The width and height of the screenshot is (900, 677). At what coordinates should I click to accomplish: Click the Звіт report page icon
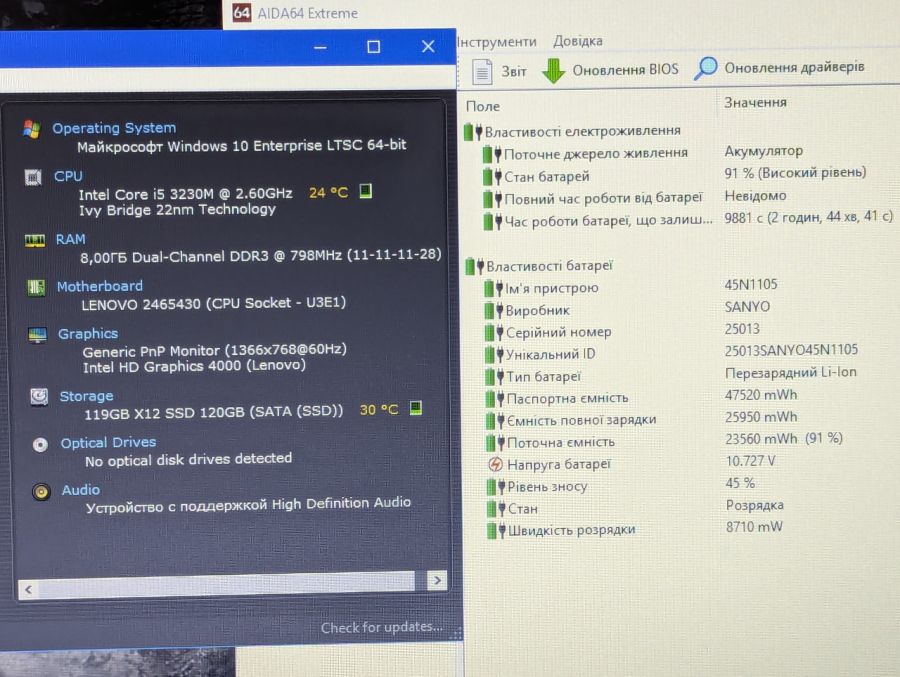482,72
